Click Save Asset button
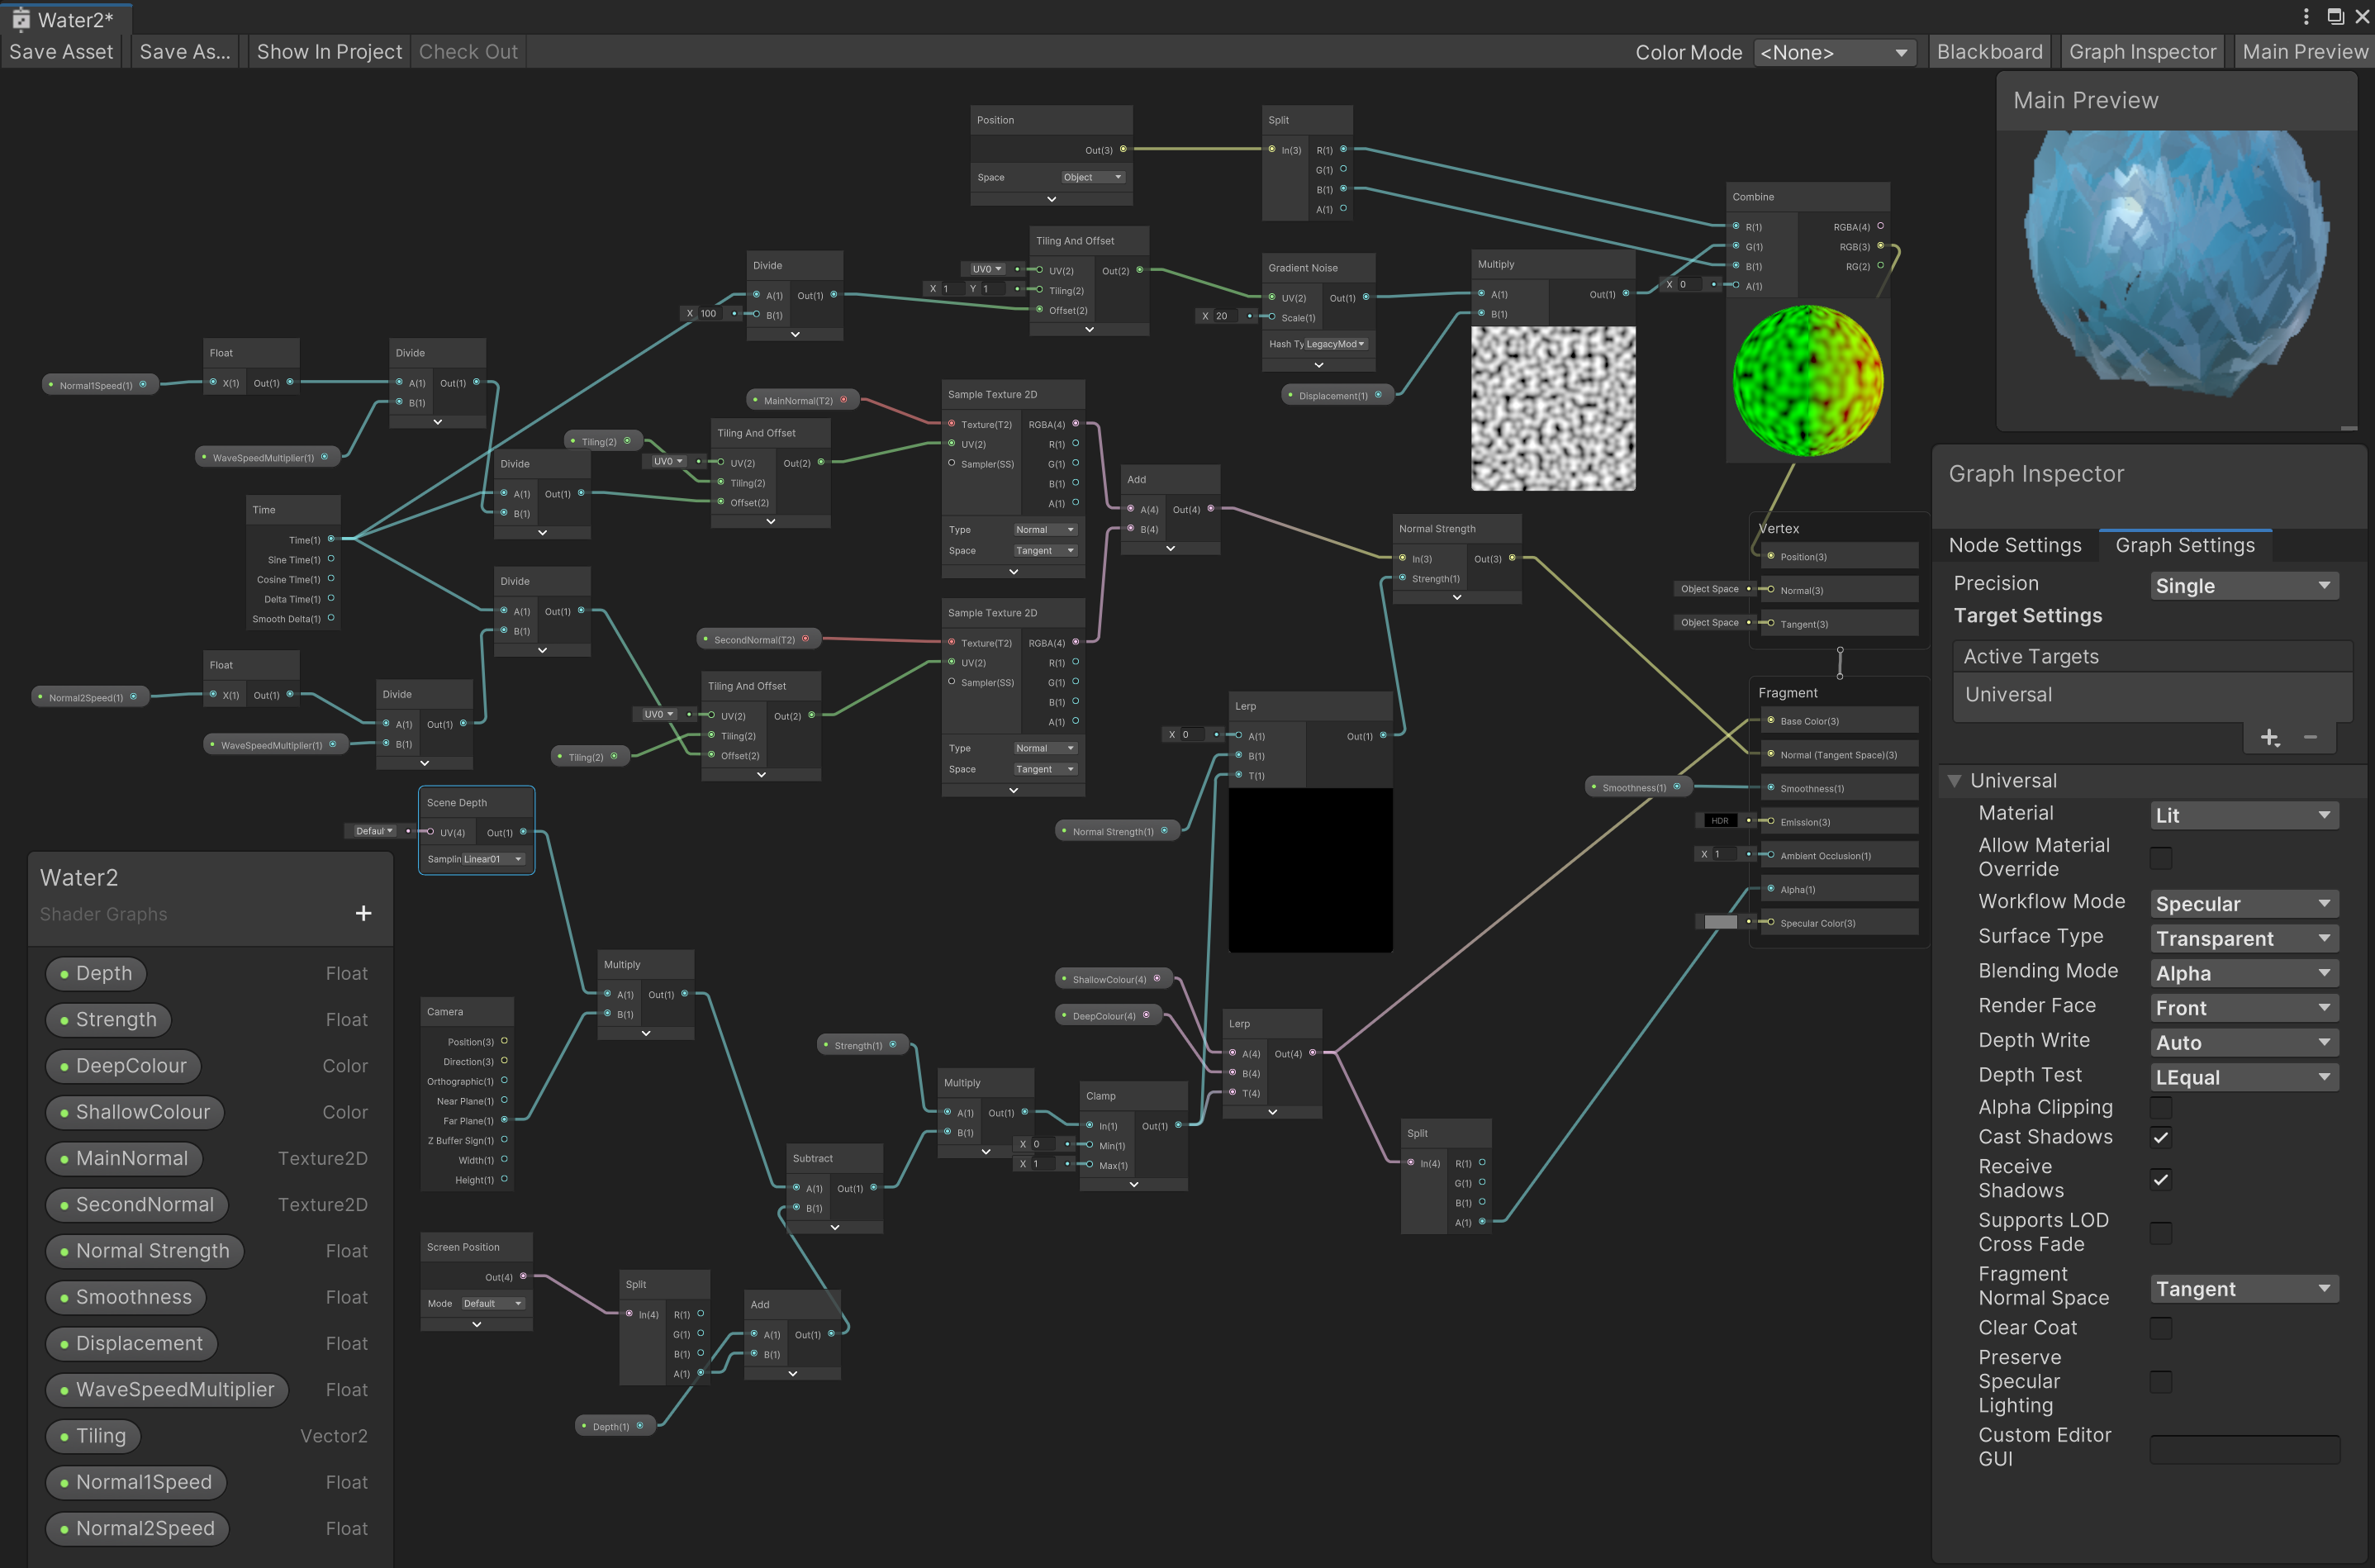 61,49
